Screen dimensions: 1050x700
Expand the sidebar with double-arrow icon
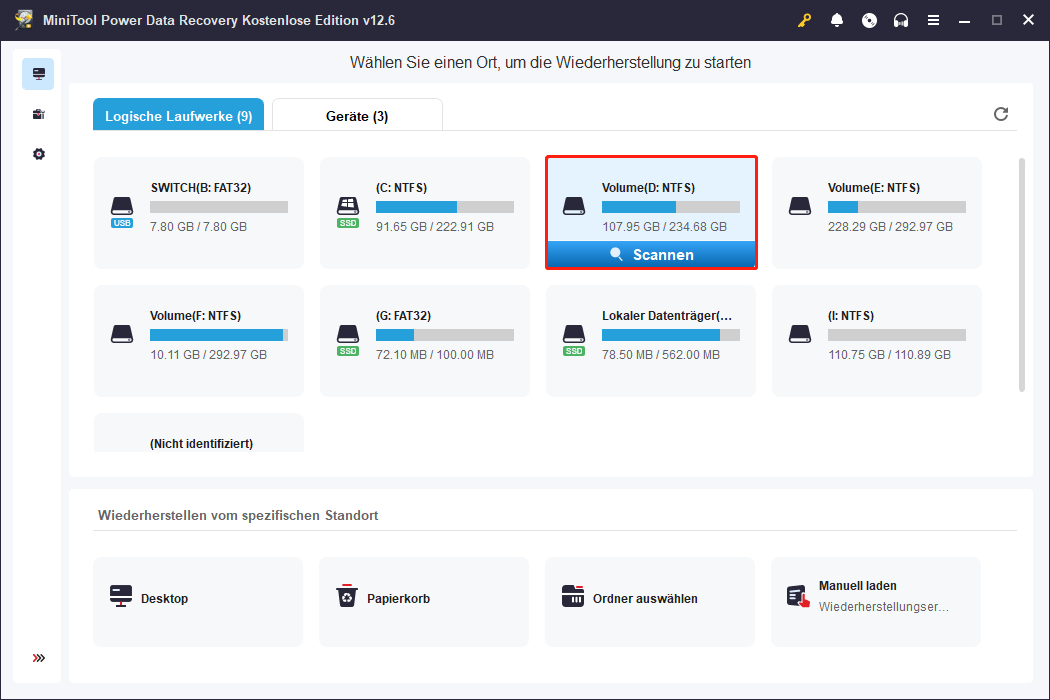(38, 658)
